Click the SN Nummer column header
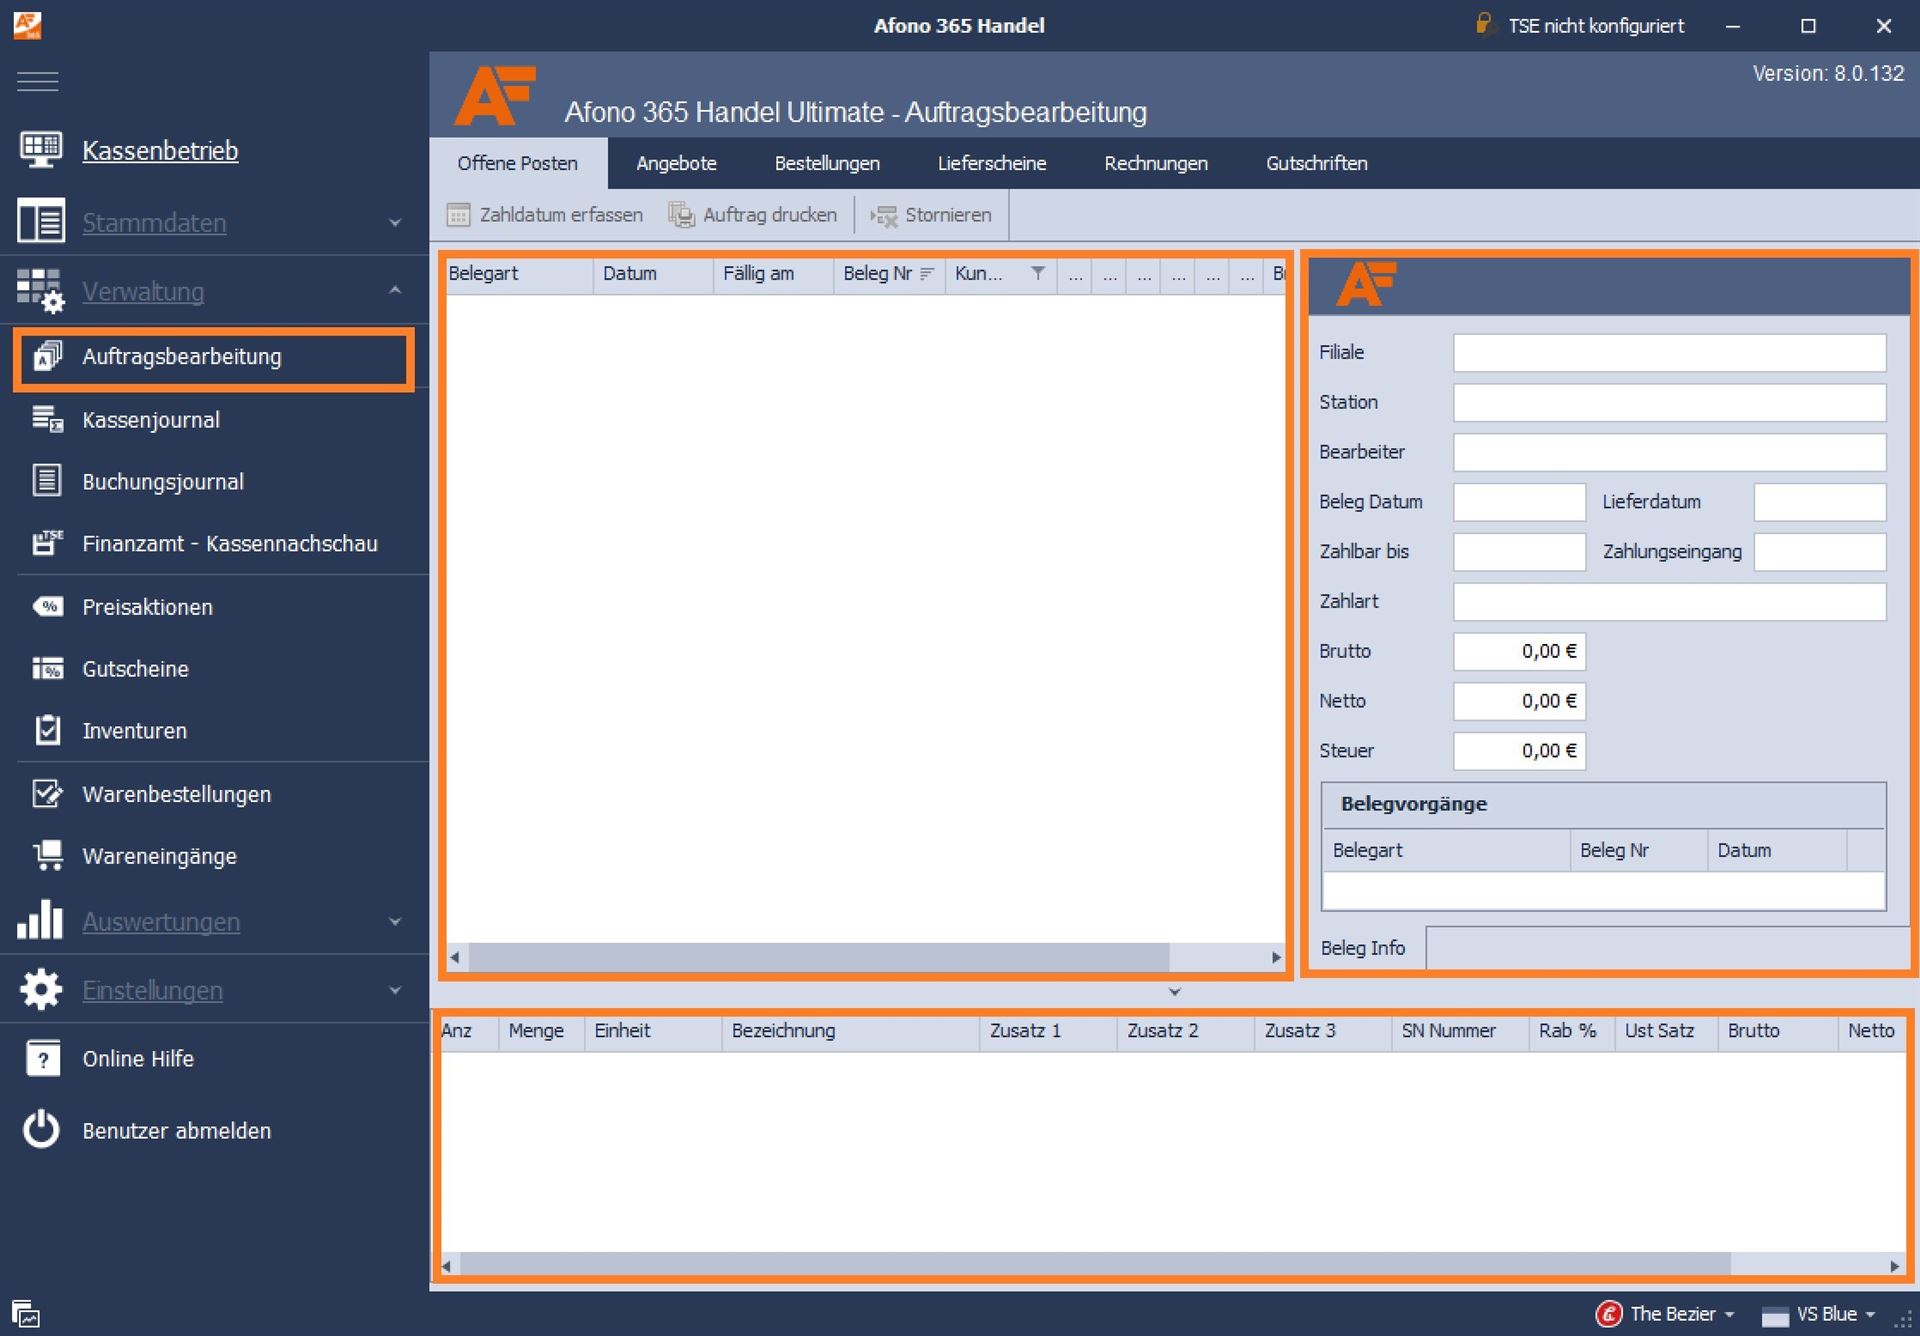The height and width of the screenshot is (1336, 1920). coord(1459,1031)
